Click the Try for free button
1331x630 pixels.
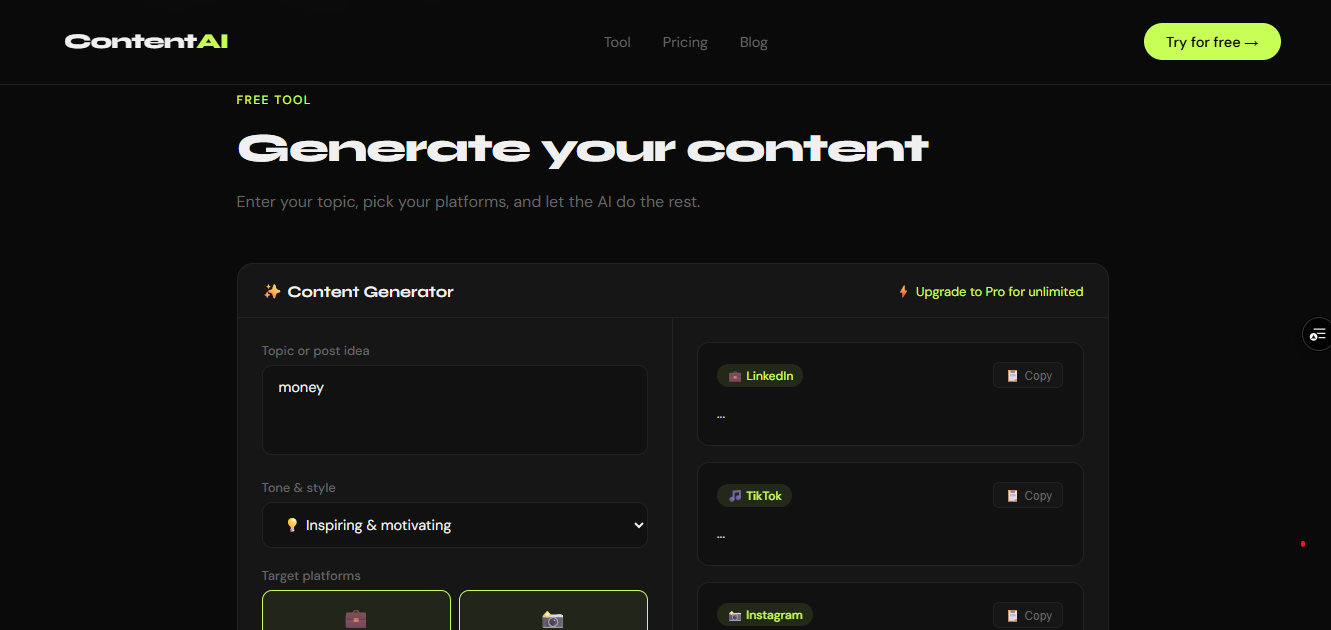click(x=1212, y=42)
